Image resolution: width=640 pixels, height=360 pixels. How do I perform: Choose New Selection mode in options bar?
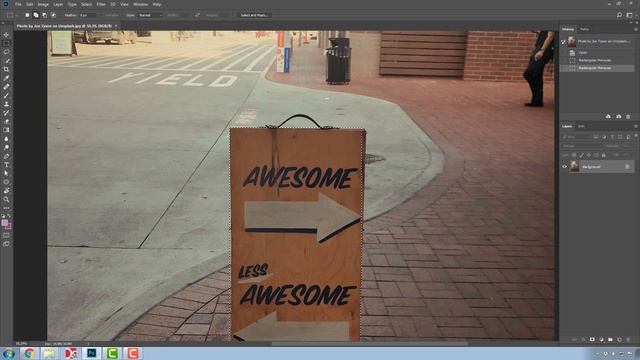click(x=27, y=15)
